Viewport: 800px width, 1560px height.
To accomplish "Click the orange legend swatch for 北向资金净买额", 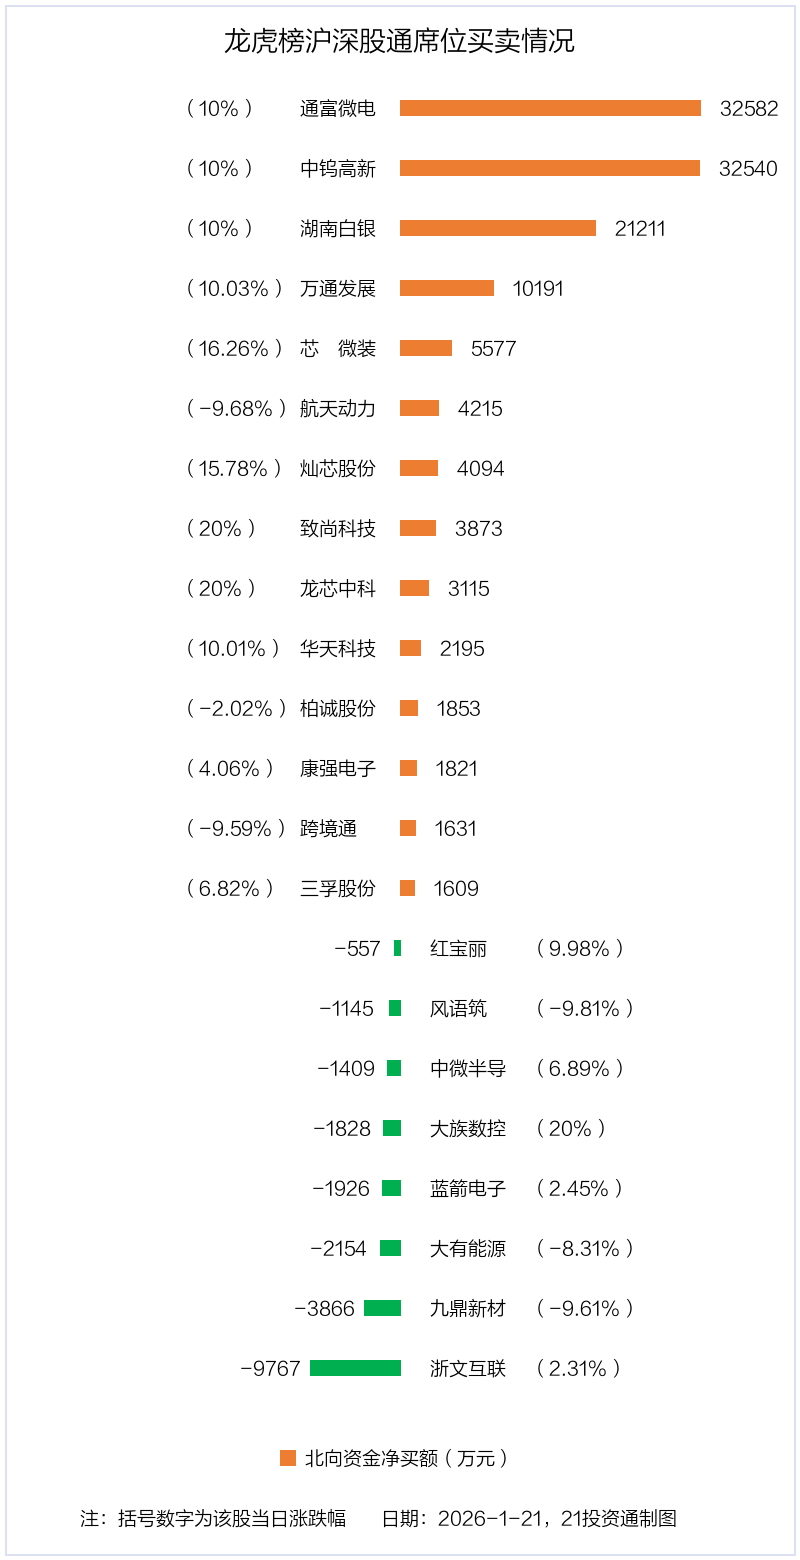I will (x=288, y=1458).
